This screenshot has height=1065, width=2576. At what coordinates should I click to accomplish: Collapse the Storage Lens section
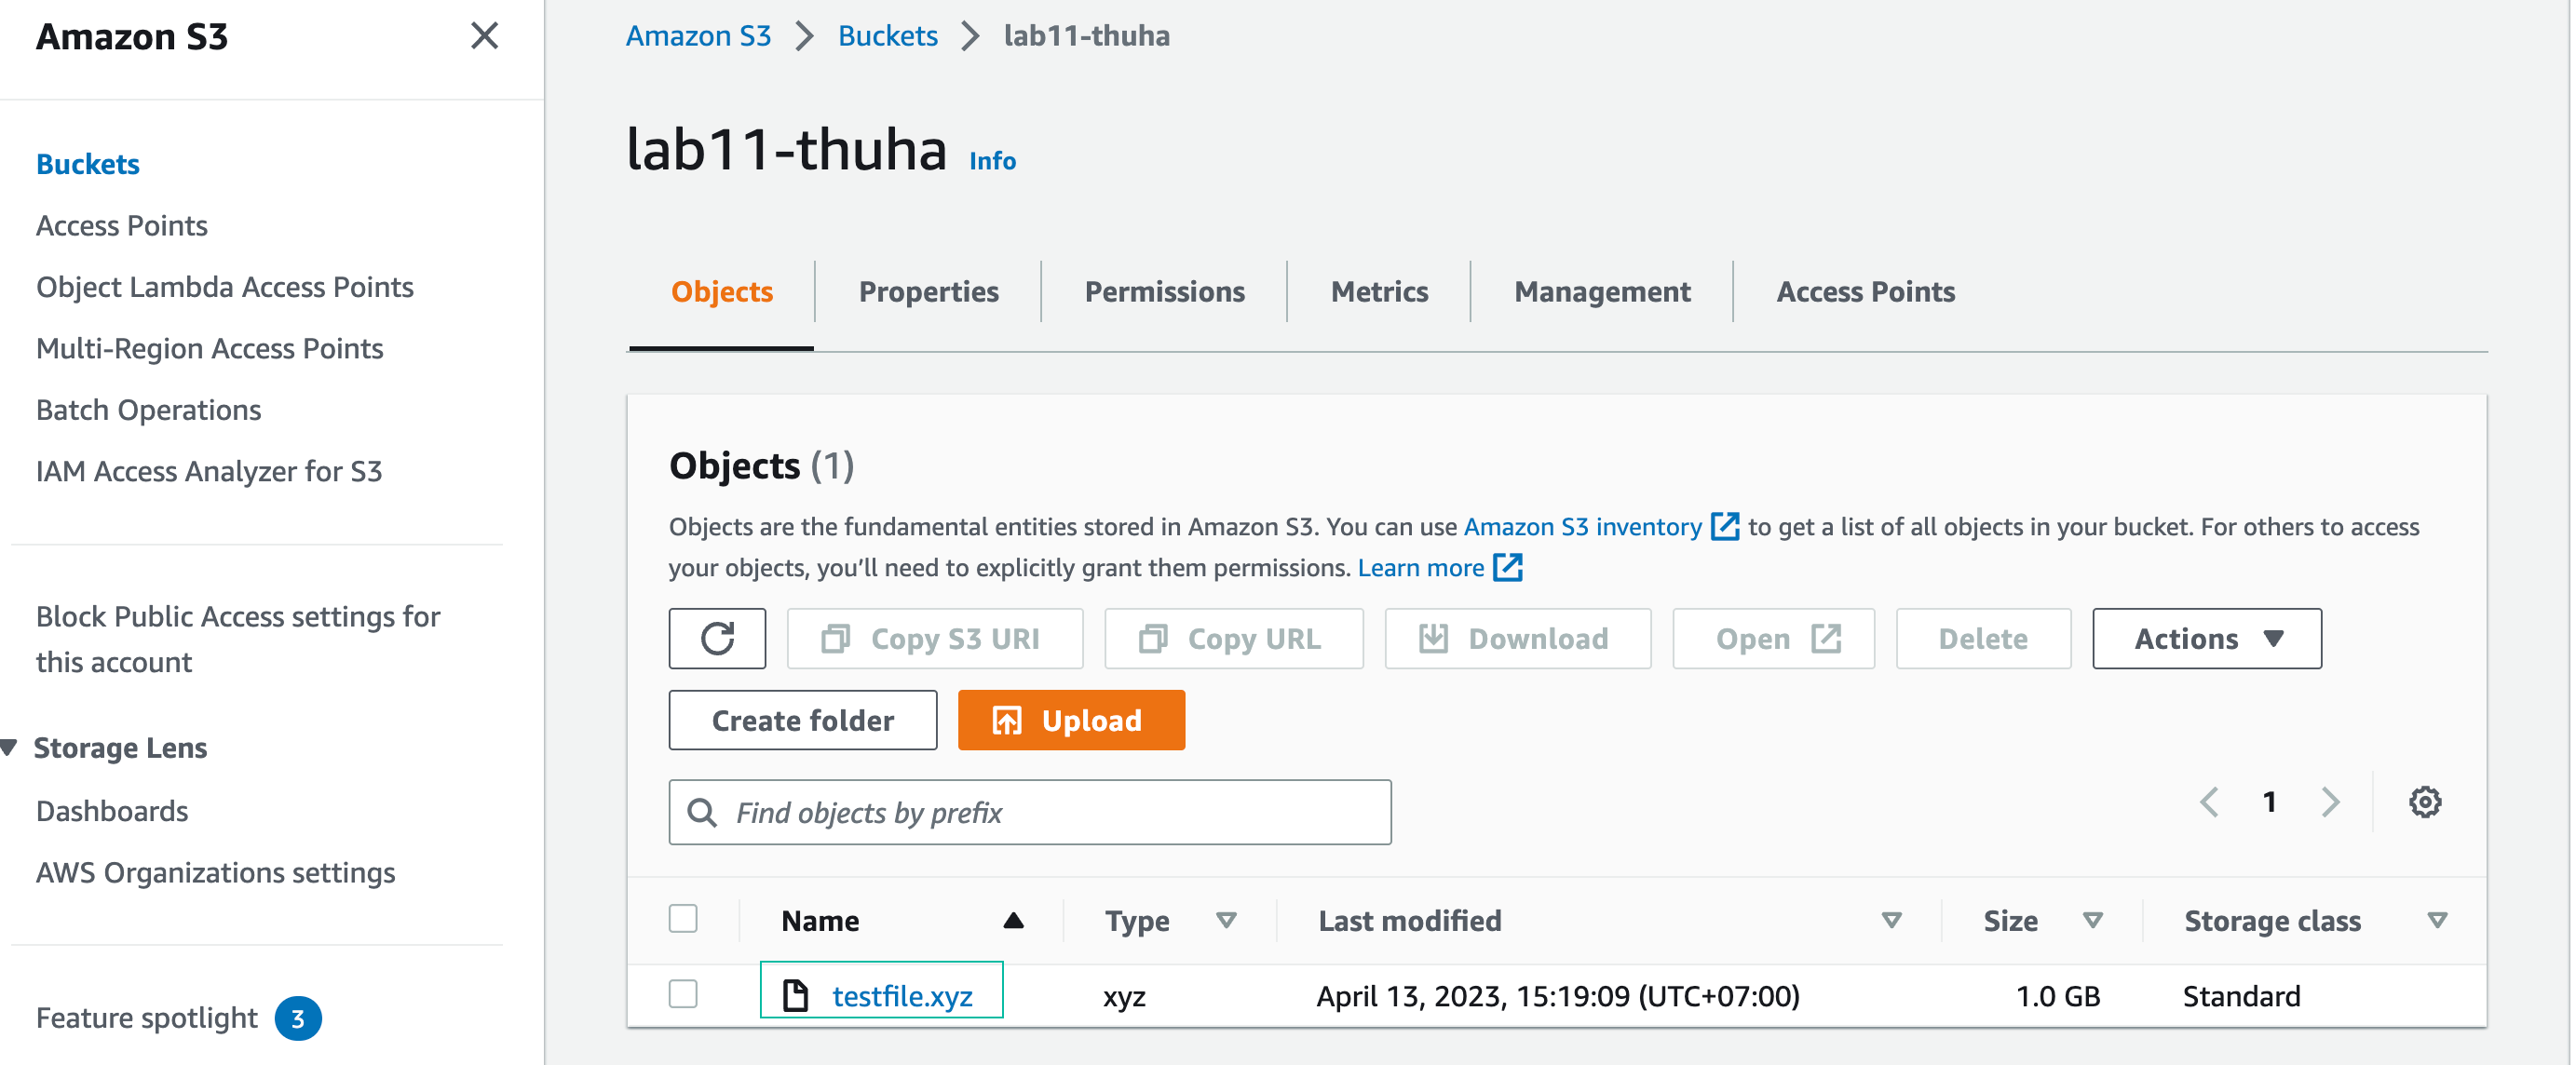10,747
